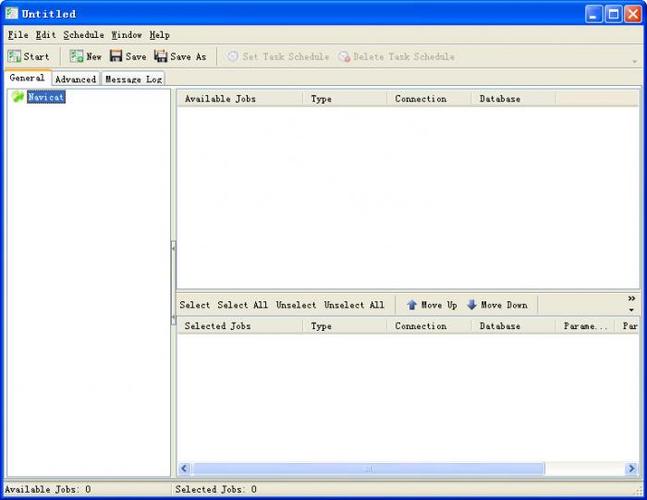This screenshot has height=500, width=647.
Task: Click the Select button
Action: [194, 305]
